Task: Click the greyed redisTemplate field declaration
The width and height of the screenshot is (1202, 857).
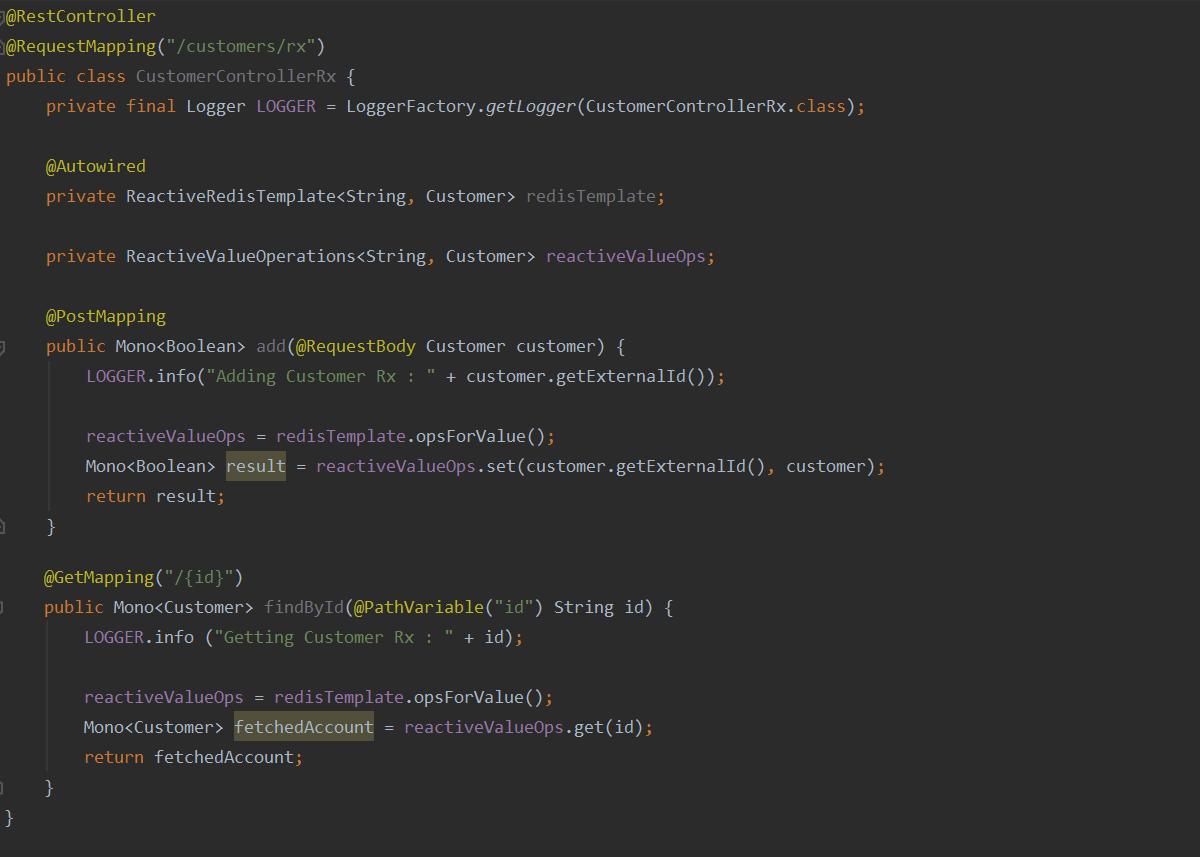Action: tap(591, 196)
